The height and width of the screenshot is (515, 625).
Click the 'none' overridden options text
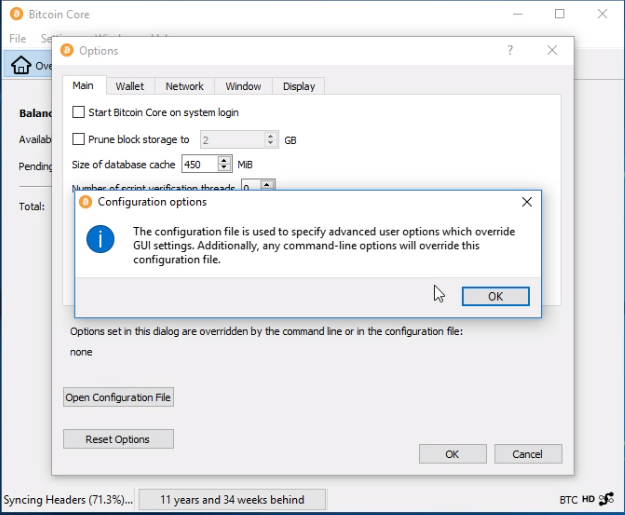[x=81, y=352]
